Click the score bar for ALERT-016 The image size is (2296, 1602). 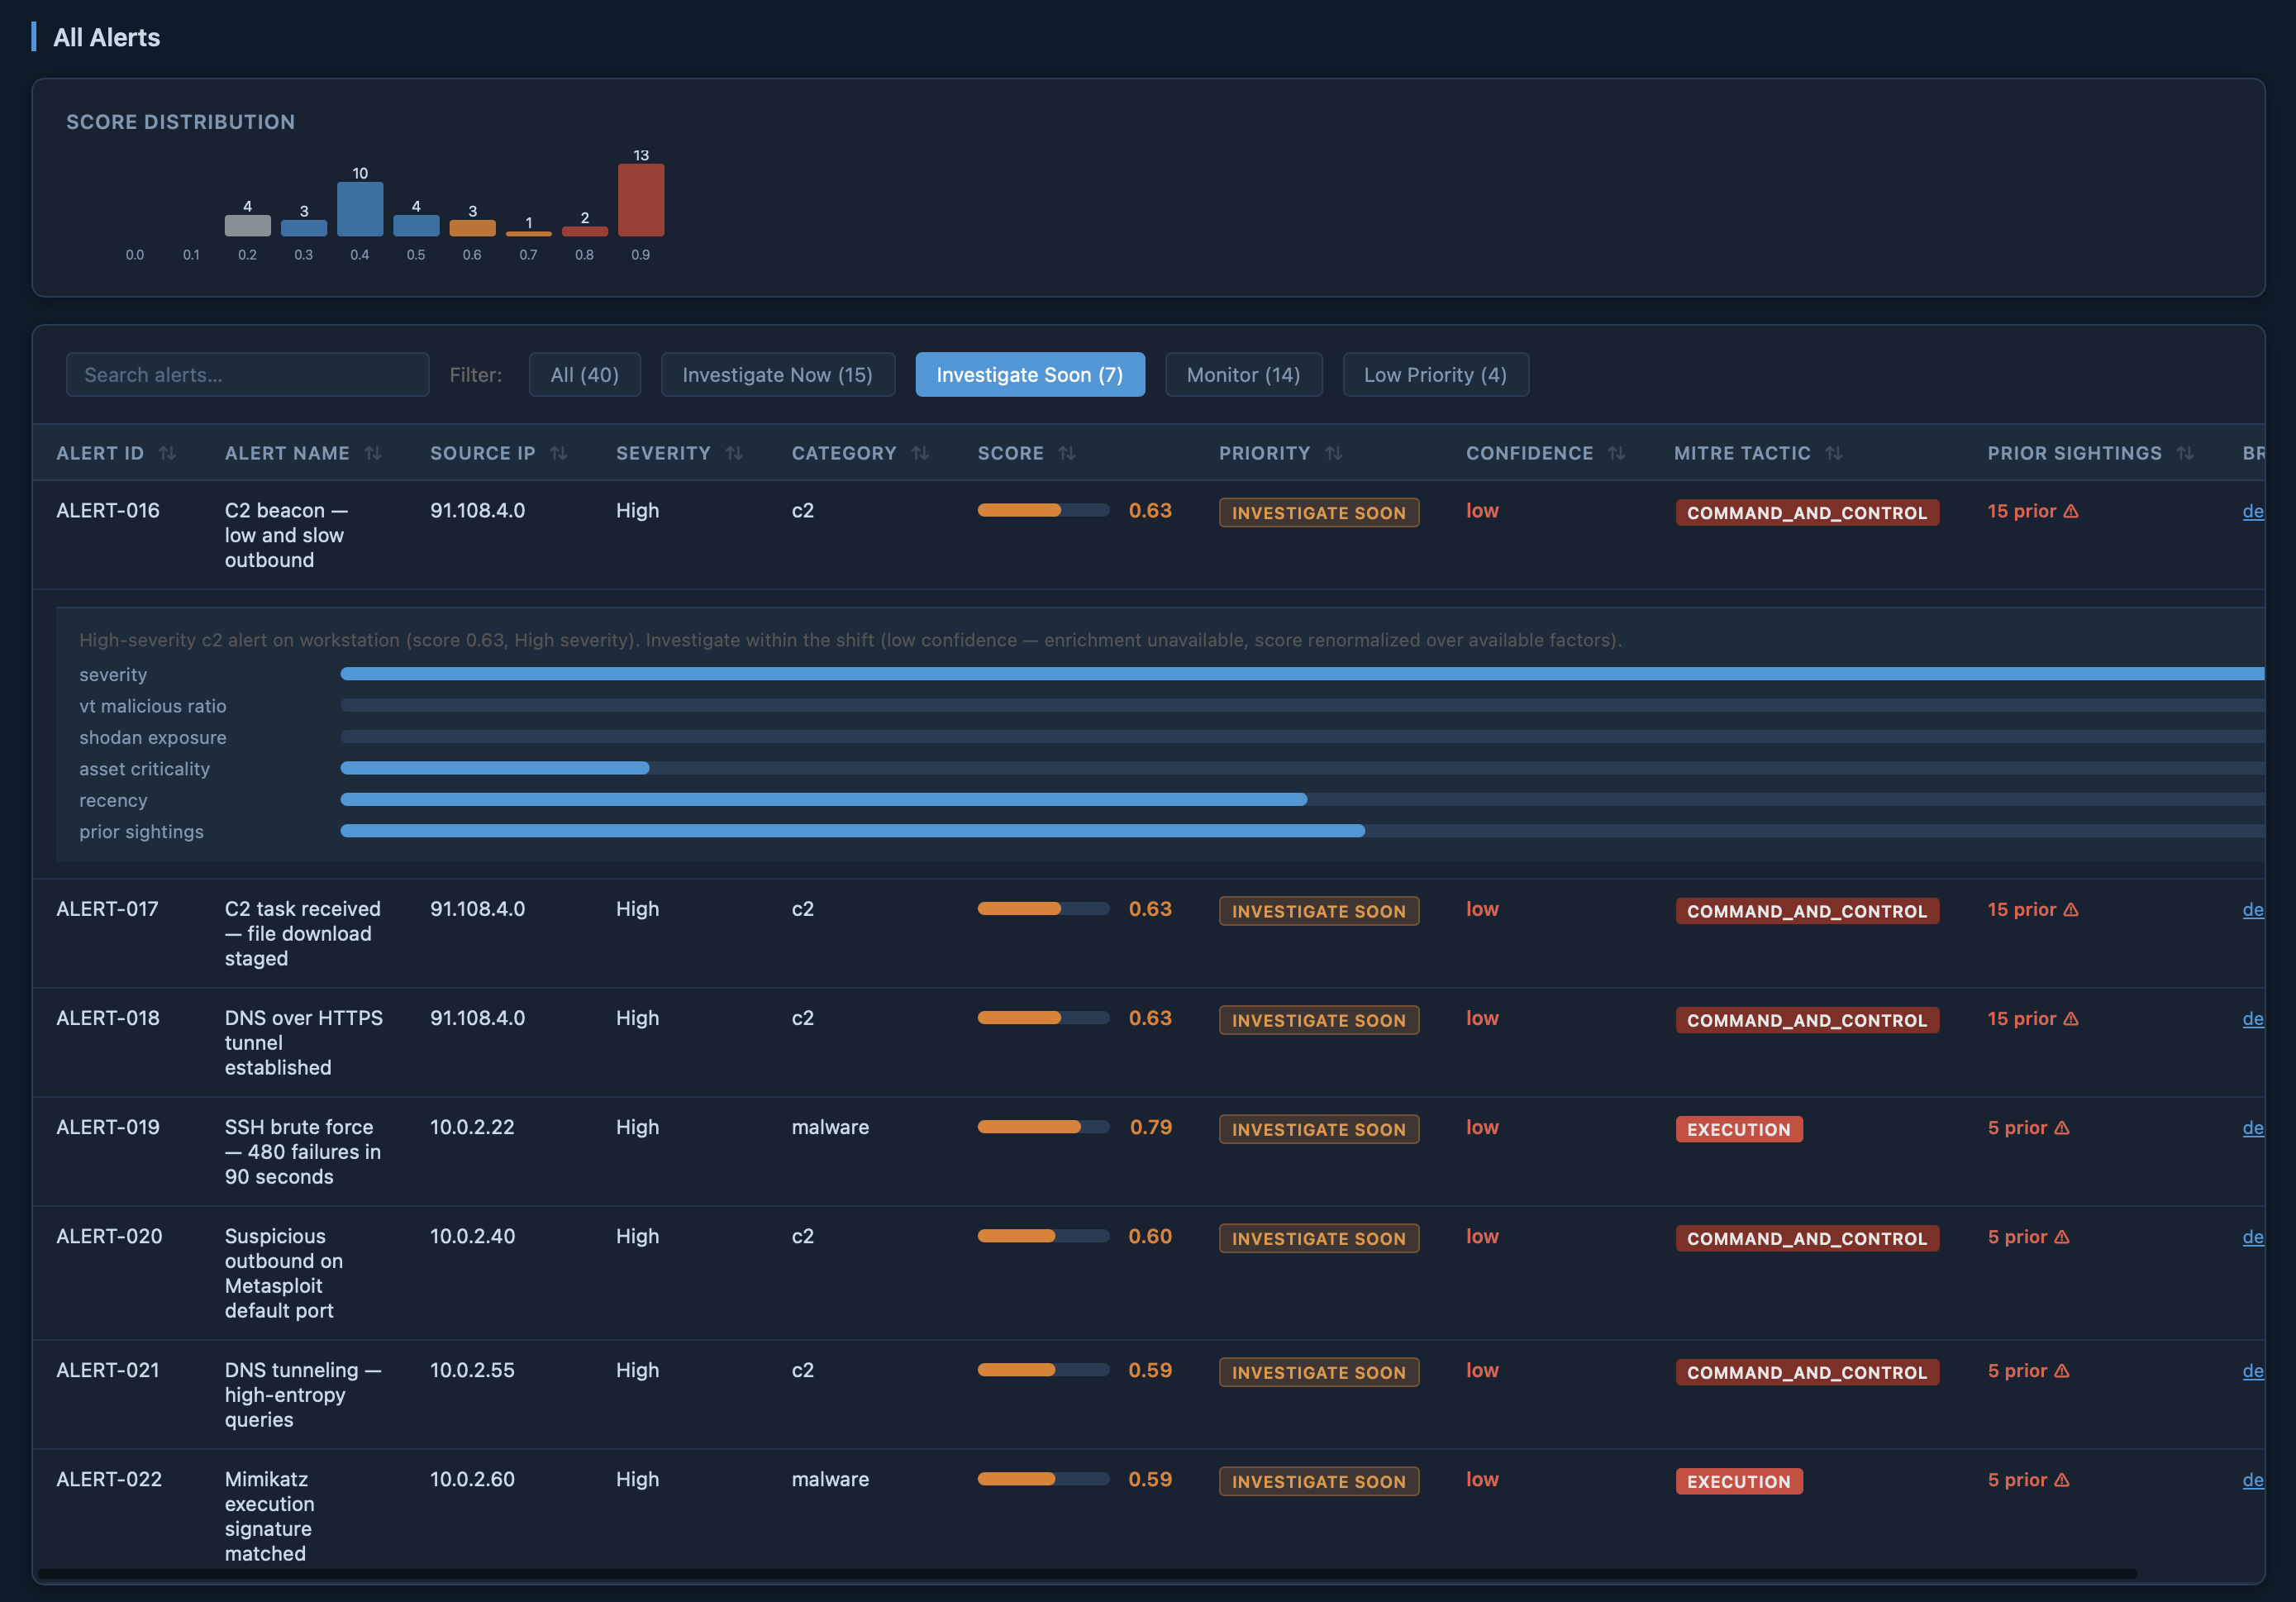1043,510
